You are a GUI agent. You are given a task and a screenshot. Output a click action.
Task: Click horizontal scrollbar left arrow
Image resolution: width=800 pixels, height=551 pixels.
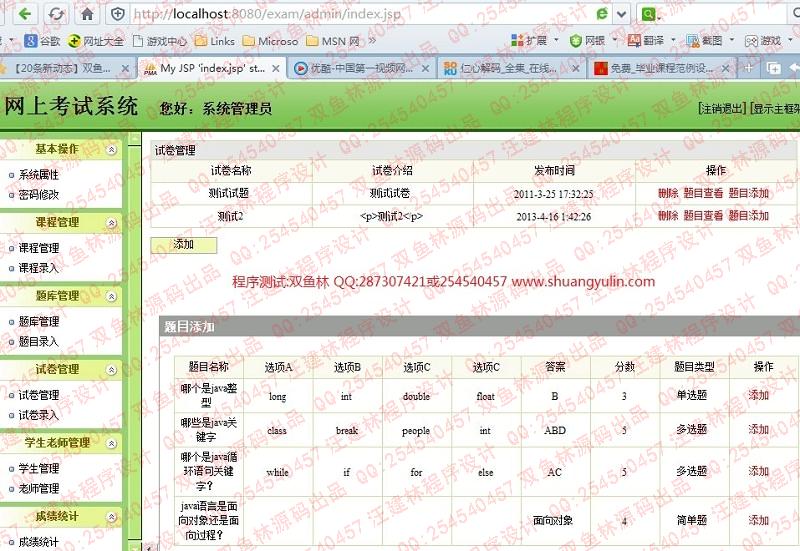[x=148, y=548]
